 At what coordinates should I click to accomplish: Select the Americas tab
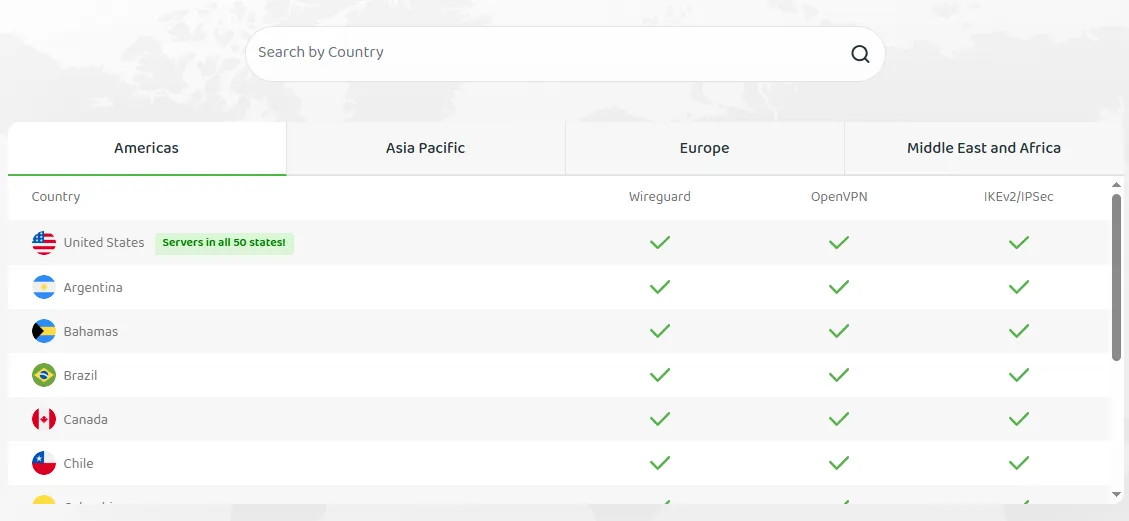[x=147, y=148]
